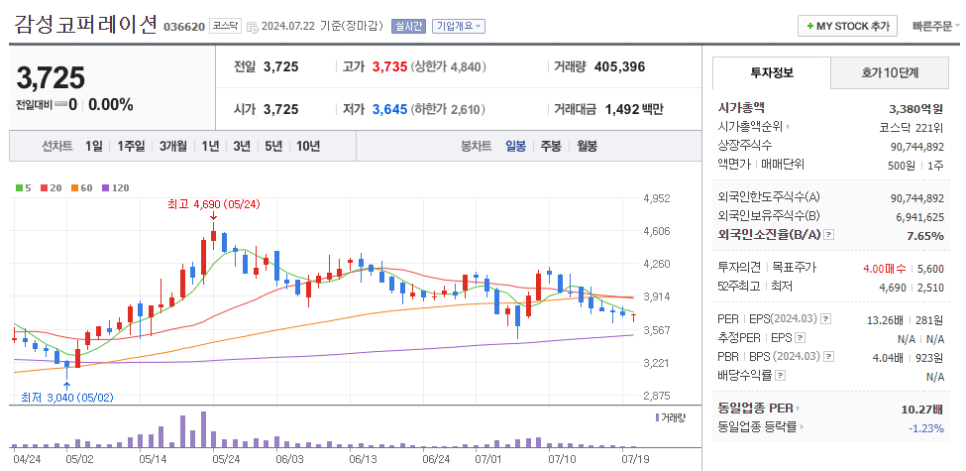Open help icon next to 배당수익률
This screenshot has width=966, height=471.
tap(781, 375)
